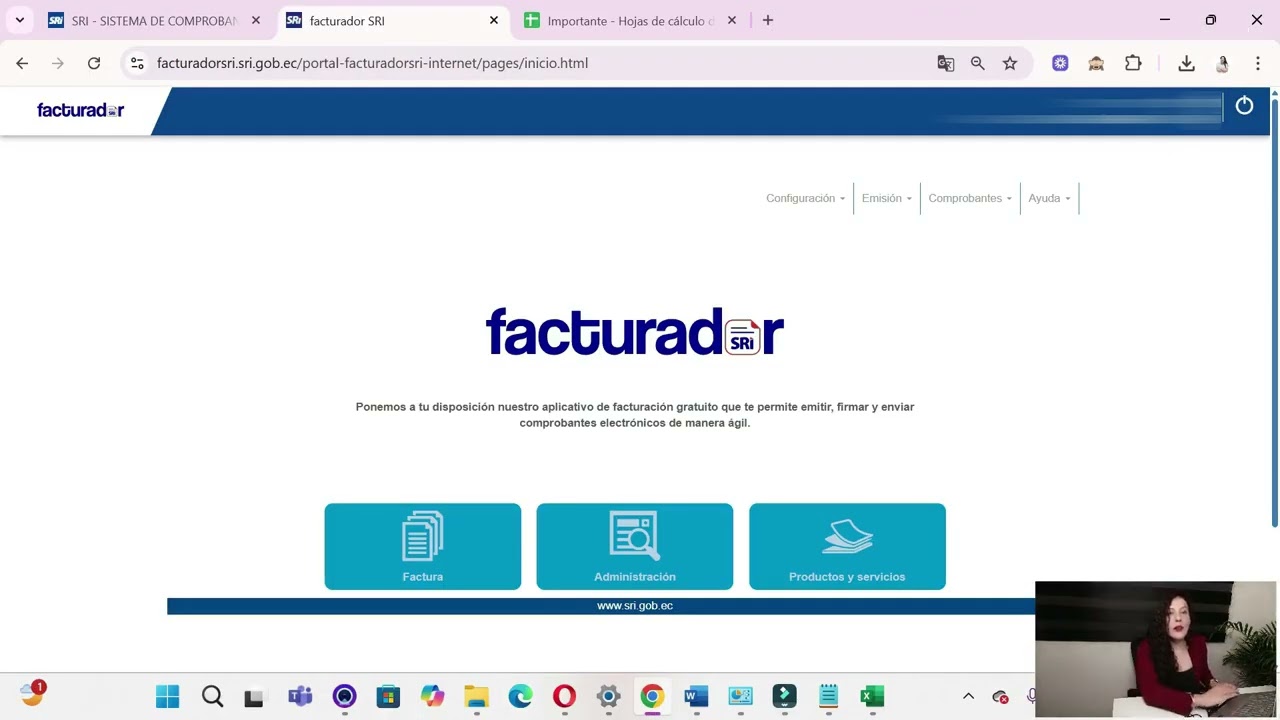Open File Explorer from the taskbar
The width and height of the screenshot is (1280, 720).
click(x=476, y=696)
